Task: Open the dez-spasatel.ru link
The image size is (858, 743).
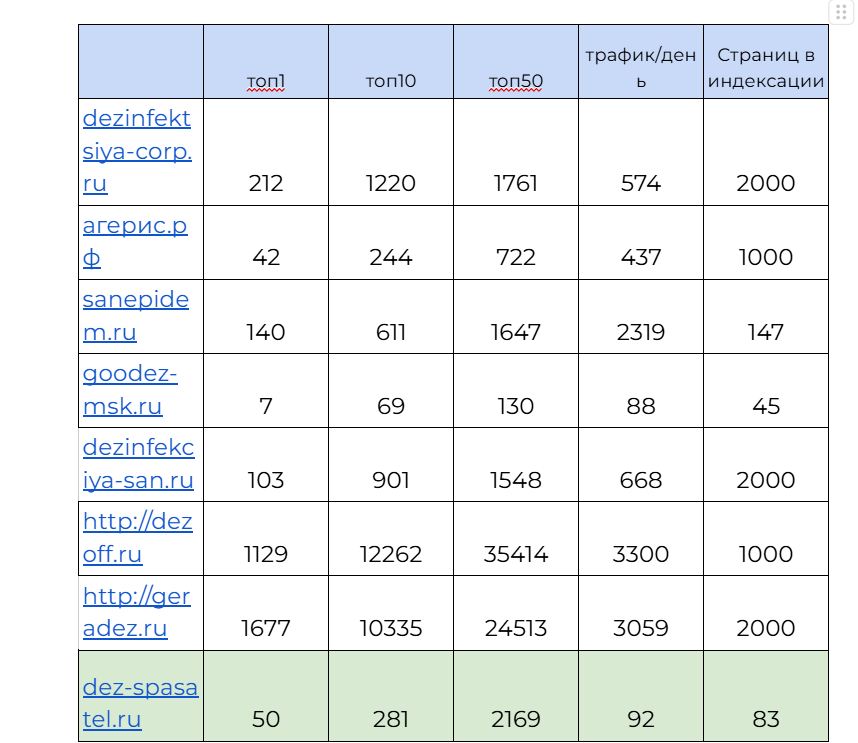Action: (x=140, y=703)
